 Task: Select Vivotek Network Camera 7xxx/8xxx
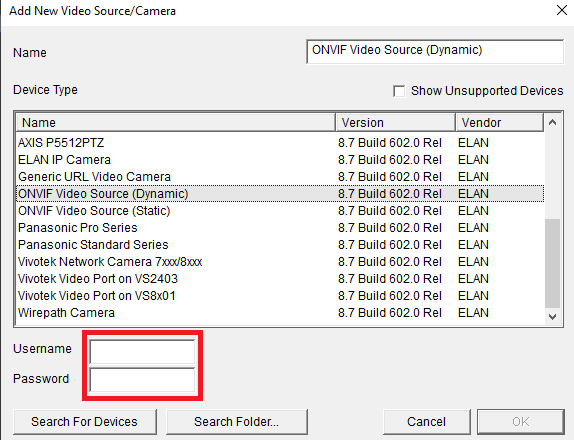coord(280,262)
